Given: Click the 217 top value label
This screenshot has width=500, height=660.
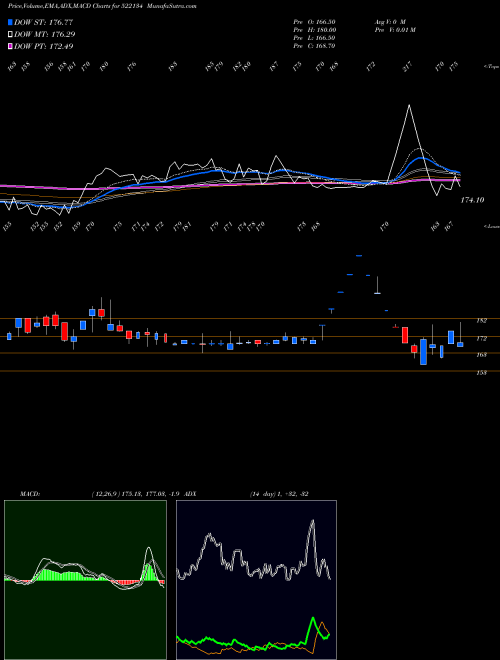Looking at the screenshot, I should (408, 67).
